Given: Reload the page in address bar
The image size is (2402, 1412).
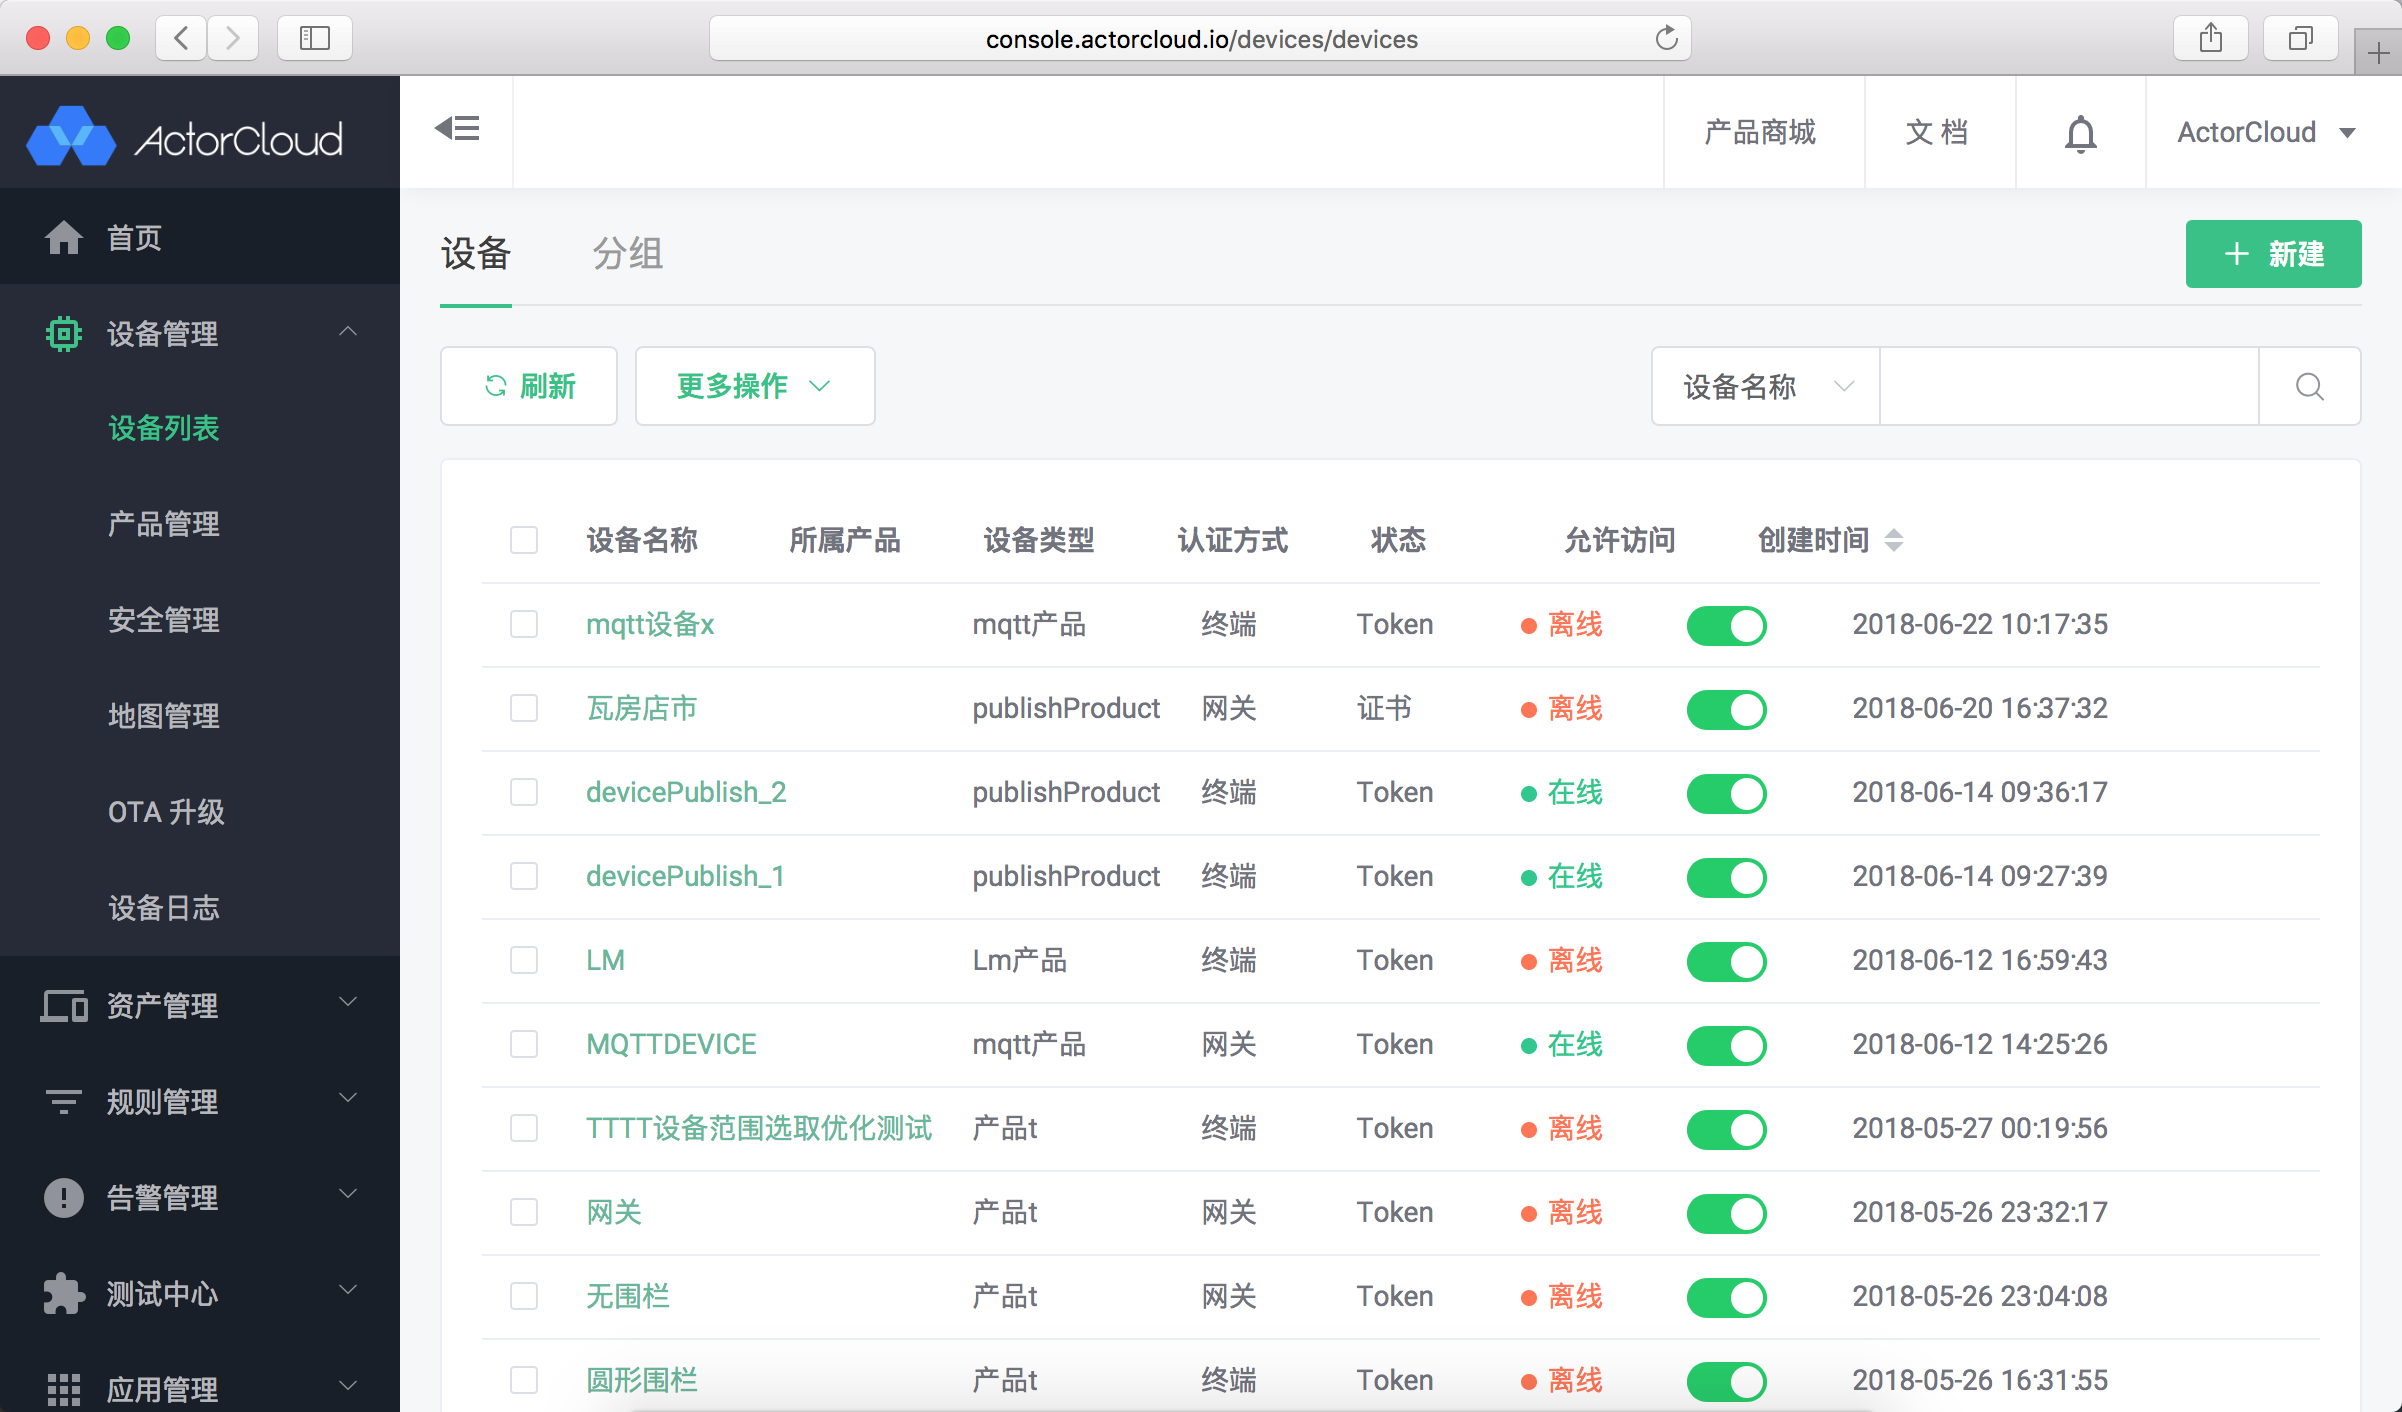Looking at the screenshot, I should 1666,38.
